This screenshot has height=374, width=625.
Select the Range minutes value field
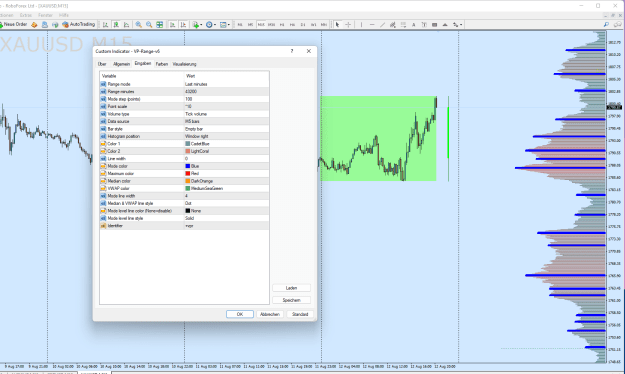click(226, 91)
